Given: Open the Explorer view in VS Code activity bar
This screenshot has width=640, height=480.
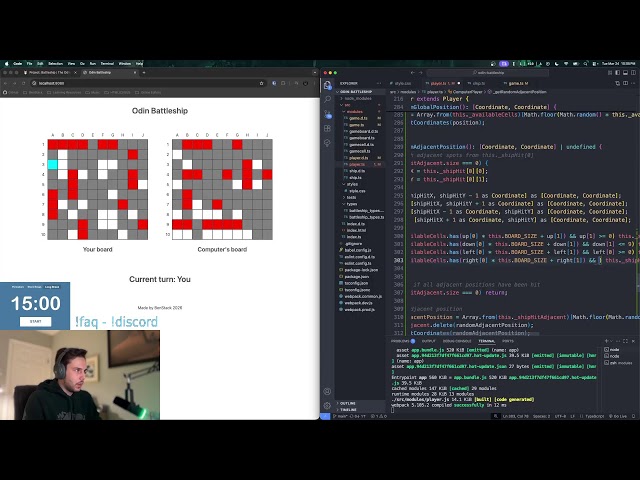Looking at the screenshot, I should [x=327, y=85].
